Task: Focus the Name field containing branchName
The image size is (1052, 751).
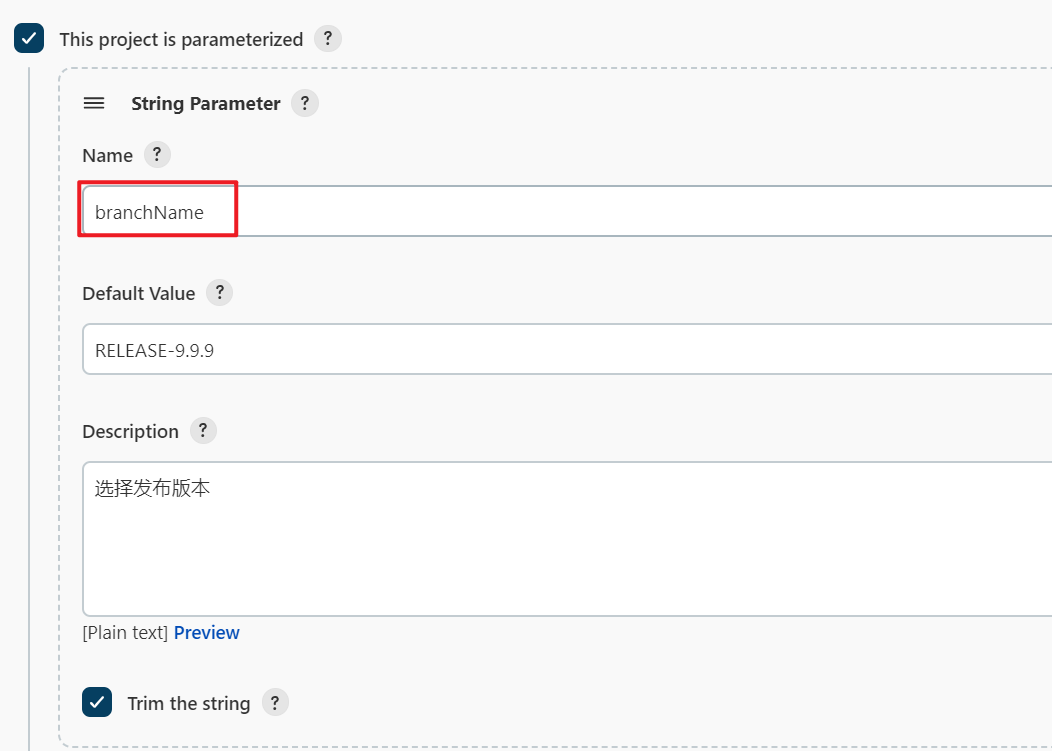Action: click(x=567, y=211)
